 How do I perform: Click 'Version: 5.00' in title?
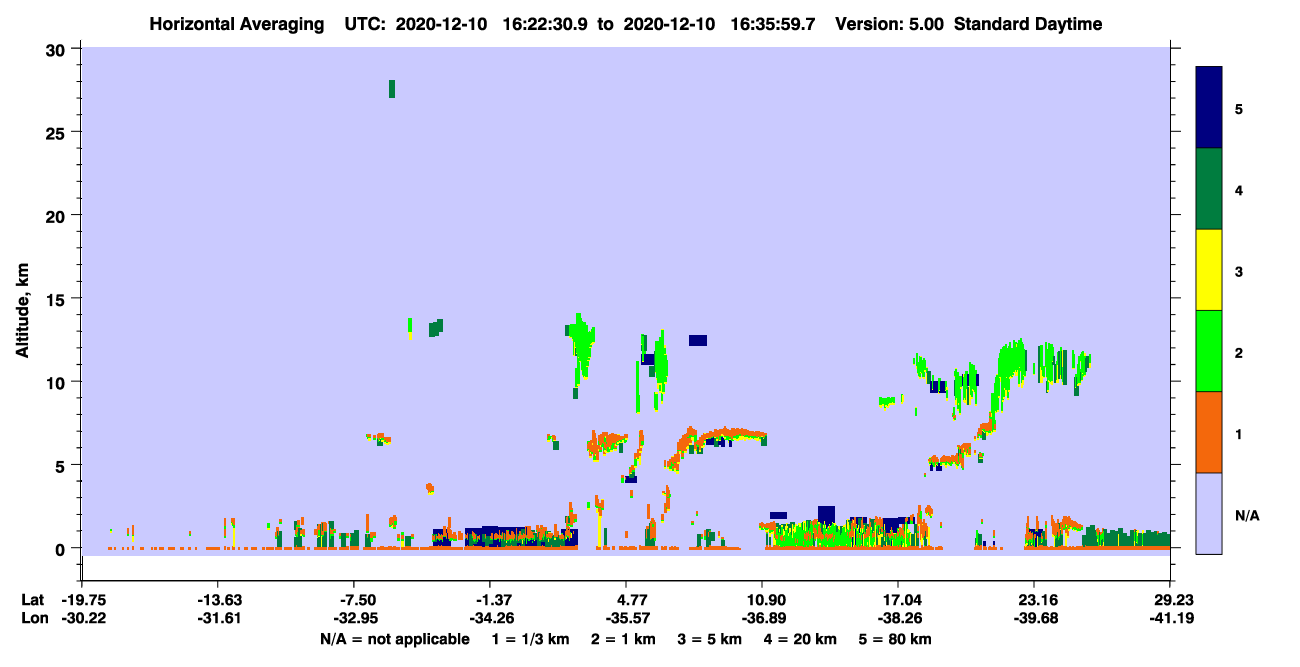point(888,24)
